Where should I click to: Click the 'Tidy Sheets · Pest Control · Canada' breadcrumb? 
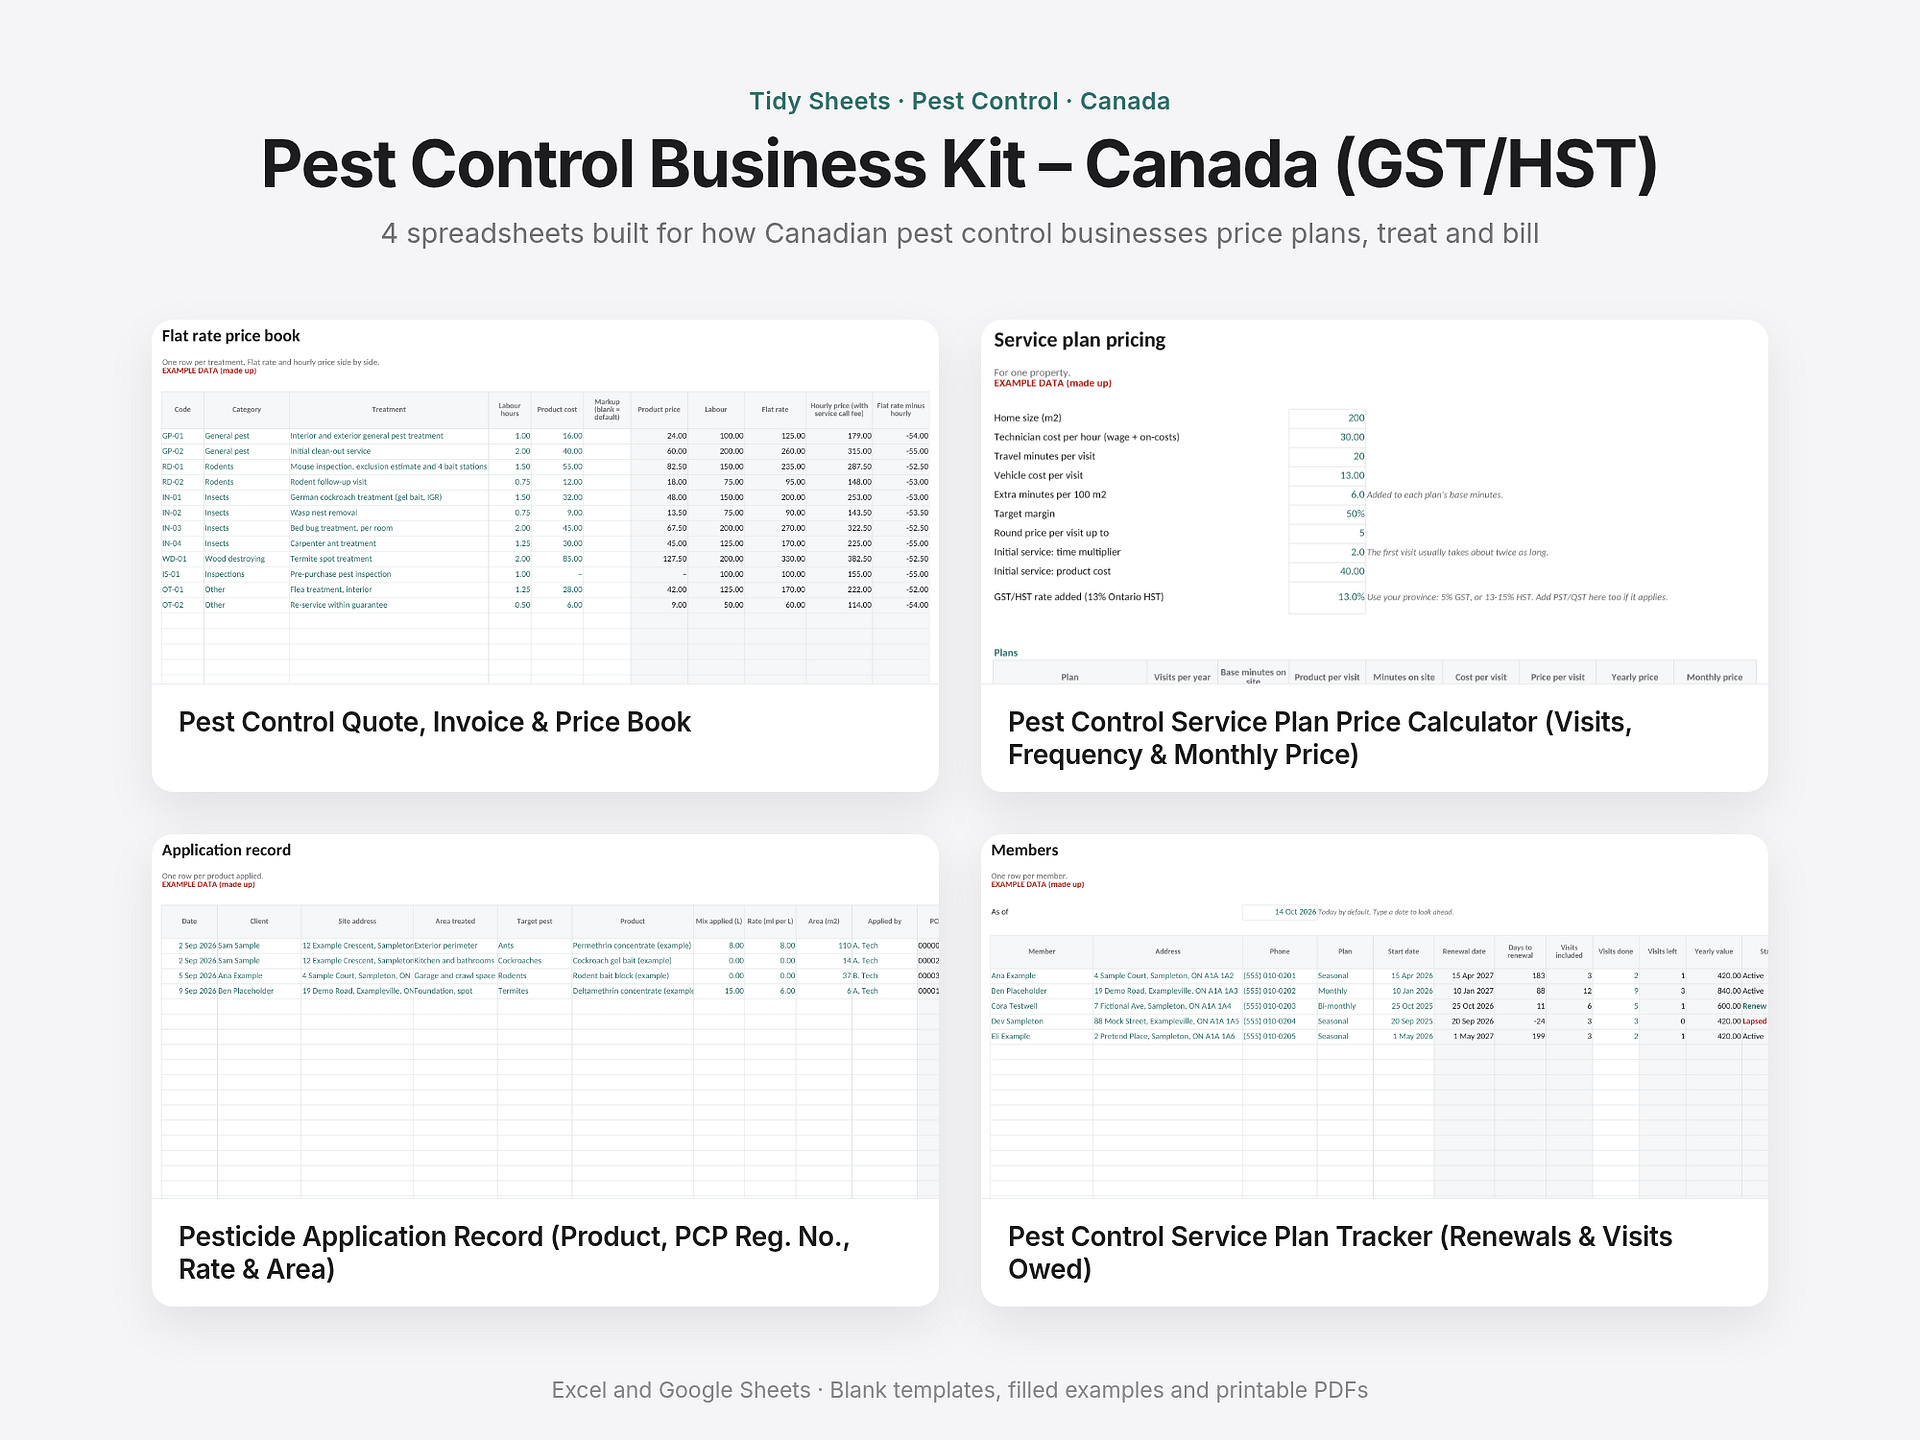pos(960,101)
